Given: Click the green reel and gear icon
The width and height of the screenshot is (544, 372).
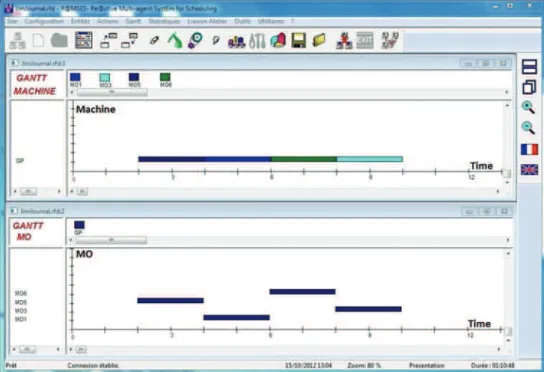Looking at the screenshot, I should point(195,40).
